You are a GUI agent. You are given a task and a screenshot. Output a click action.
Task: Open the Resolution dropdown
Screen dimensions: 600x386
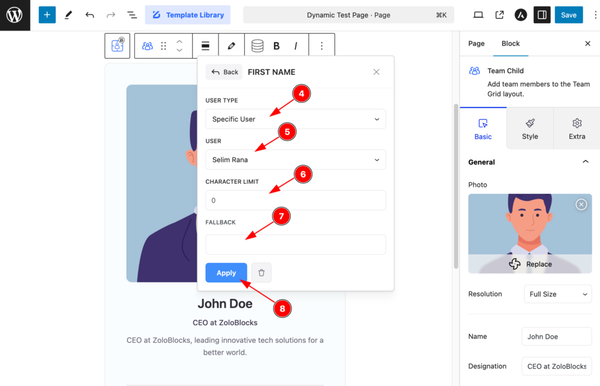click(558, 294)
